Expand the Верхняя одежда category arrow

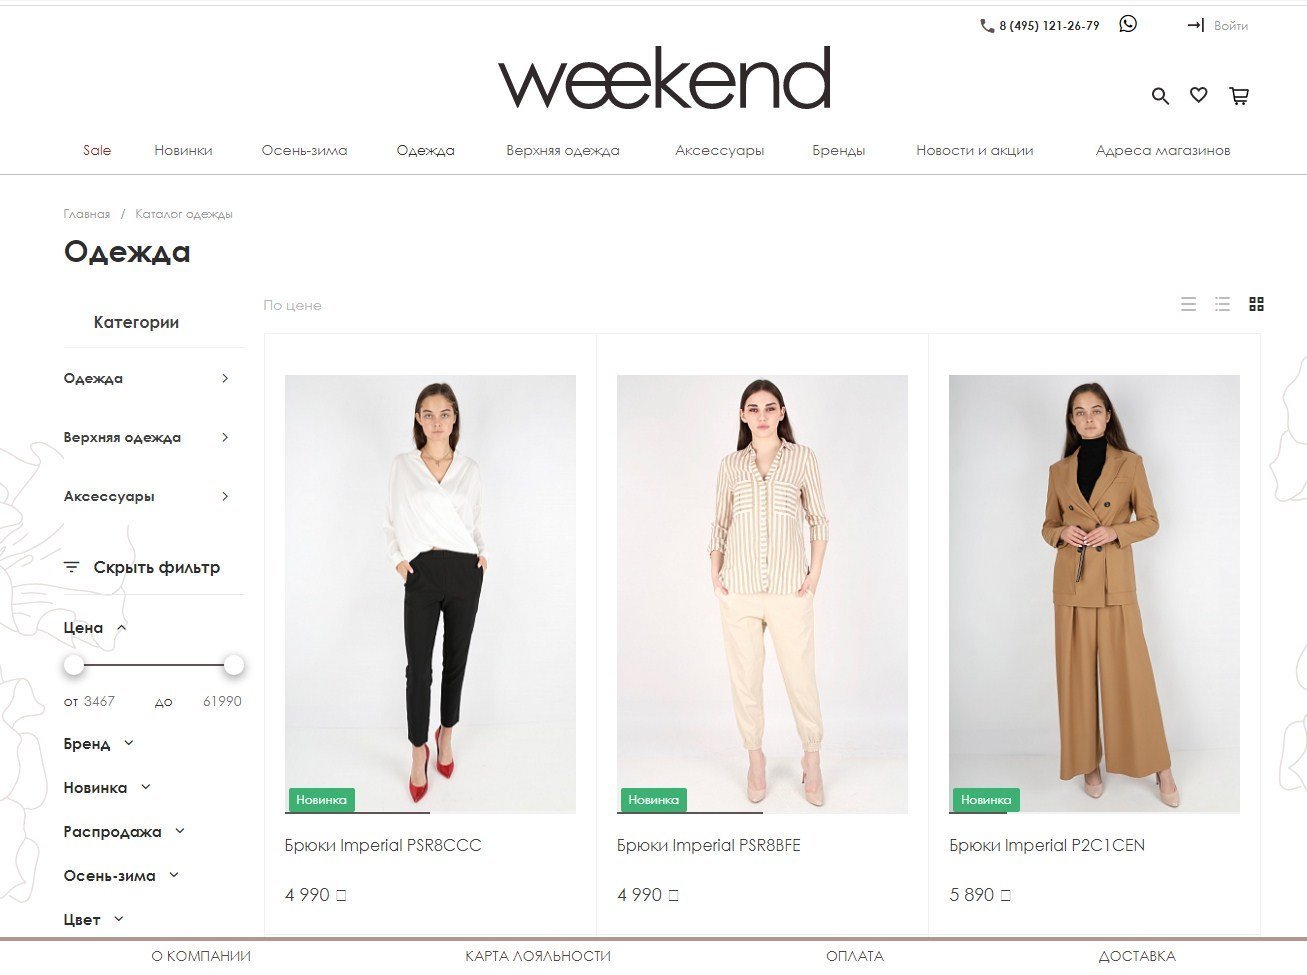[x=225, y=437]
